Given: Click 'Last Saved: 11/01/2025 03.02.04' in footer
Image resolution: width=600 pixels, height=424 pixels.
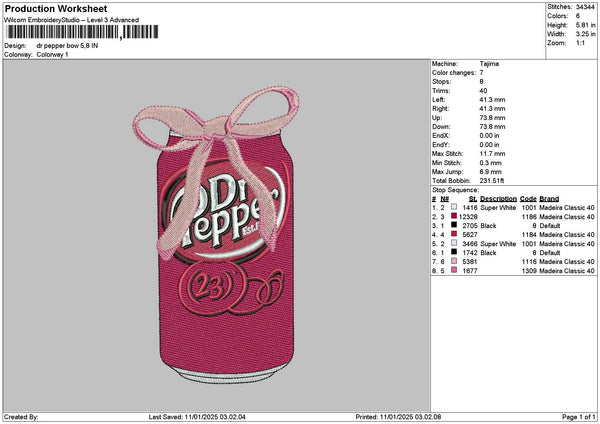Looking at the screenshot, I should click(197, 417).
